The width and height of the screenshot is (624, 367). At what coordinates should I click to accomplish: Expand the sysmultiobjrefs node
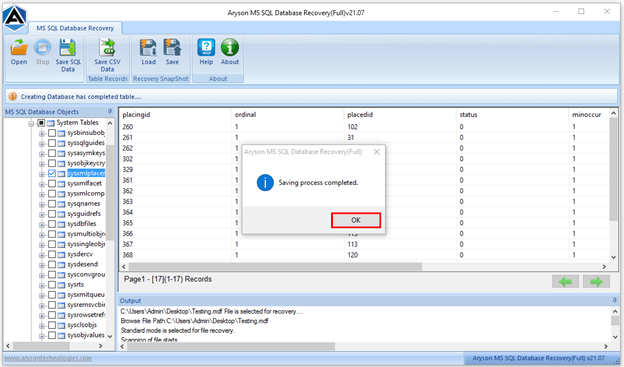tap(42, 235)
